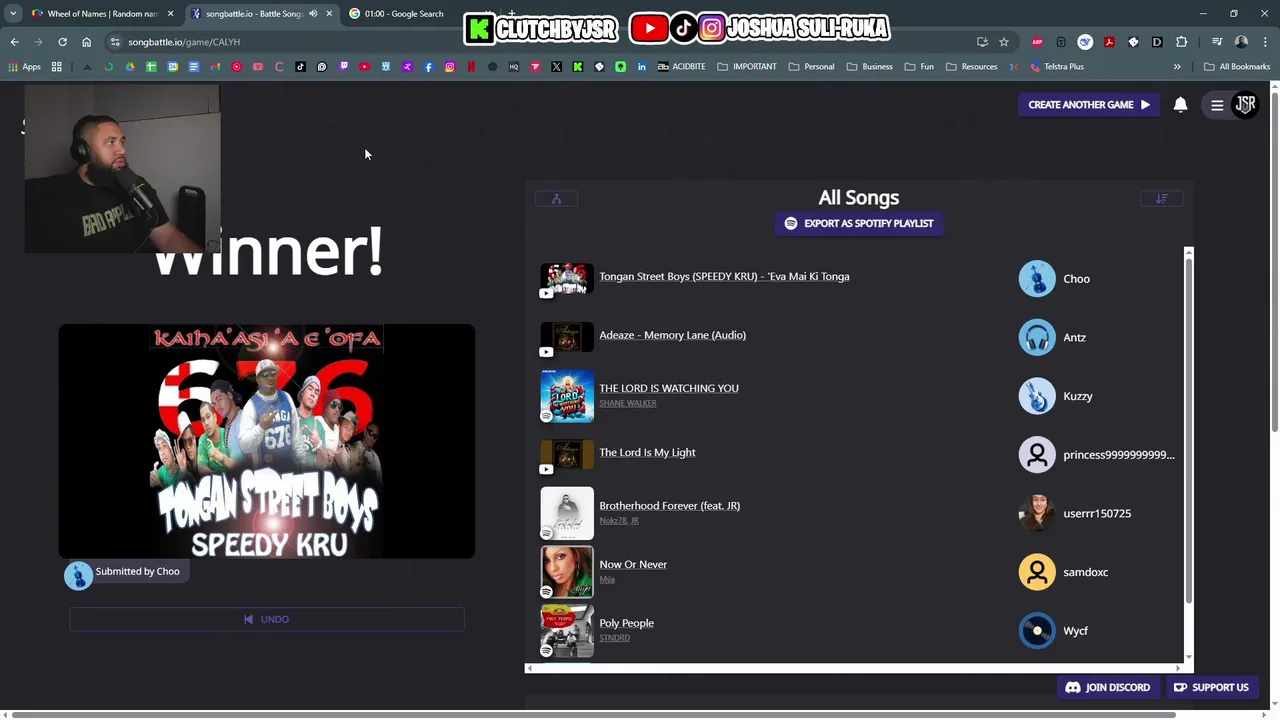This screenshot has height=720, width=1280.
Task: Open the tab search dropdown arrow
Action: [13, 14]
